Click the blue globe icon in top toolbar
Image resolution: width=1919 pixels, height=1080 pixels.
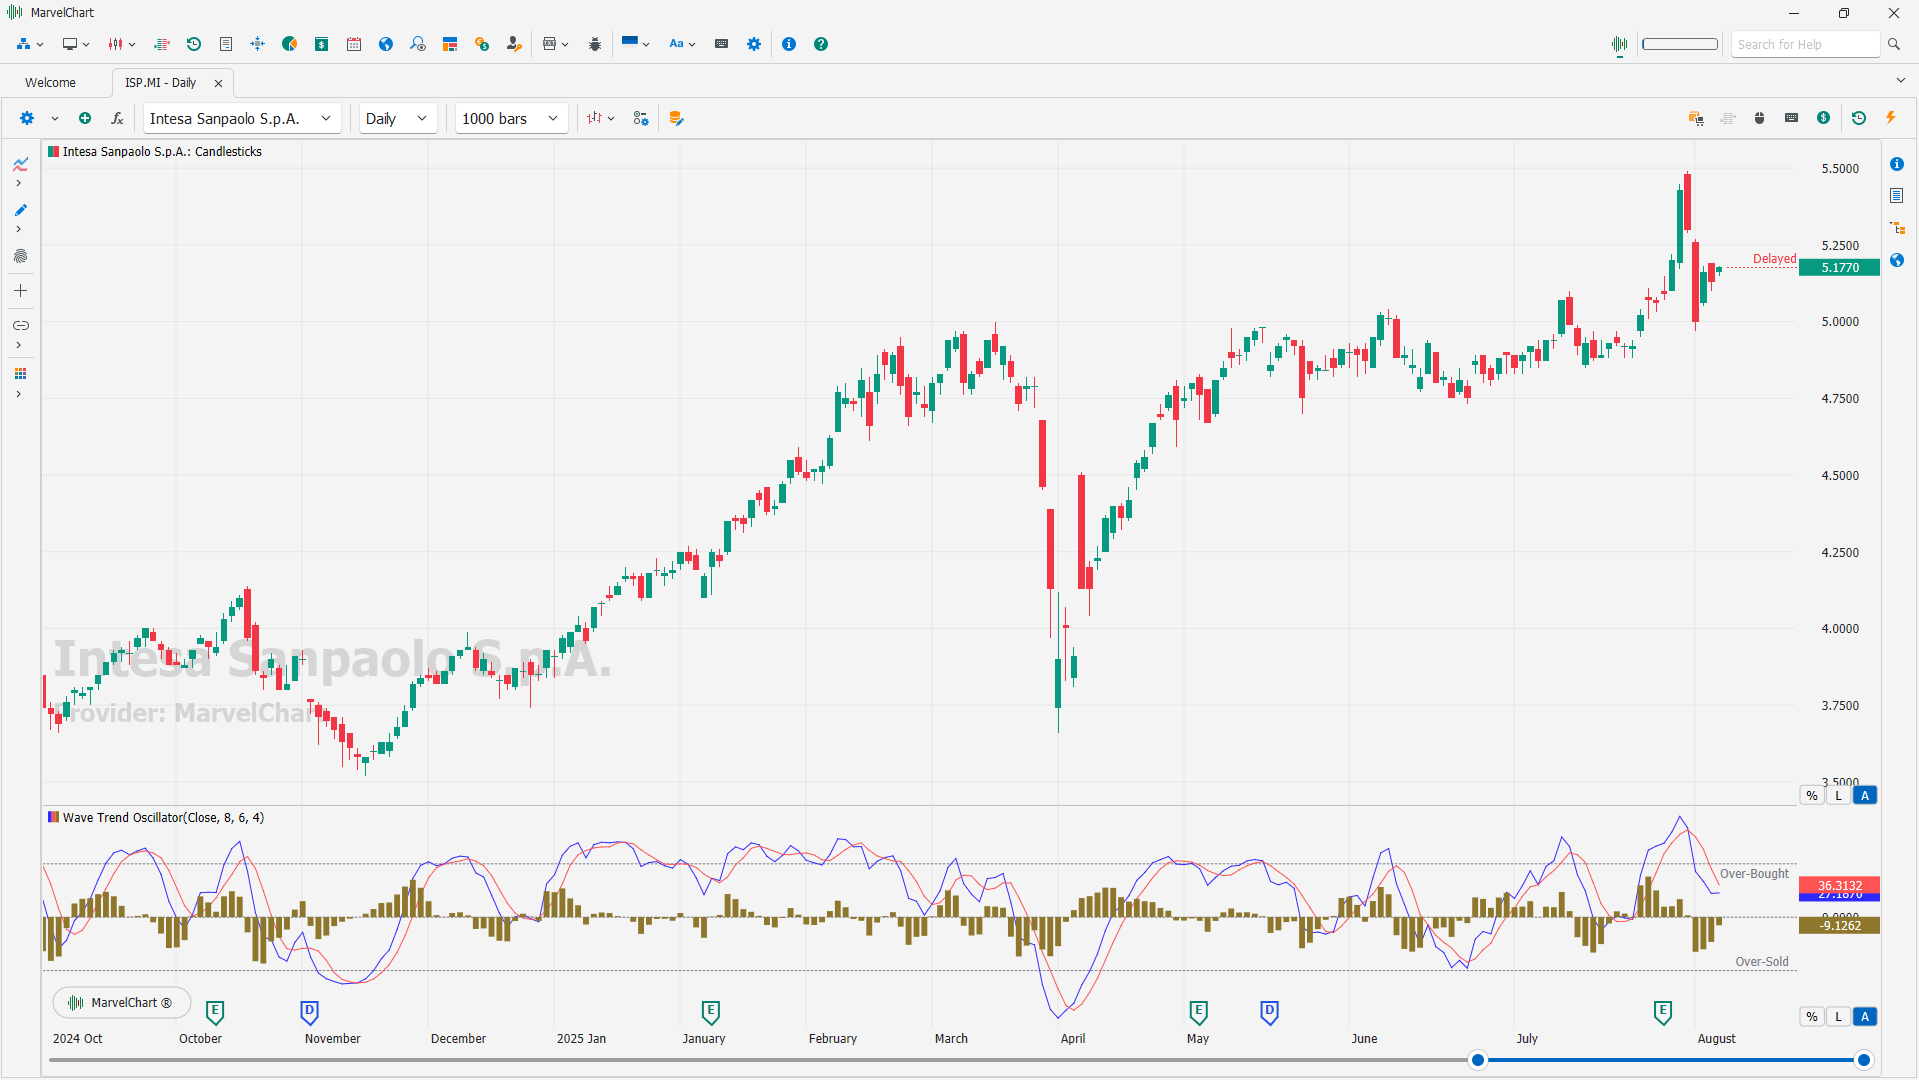[x=386, y=44]
